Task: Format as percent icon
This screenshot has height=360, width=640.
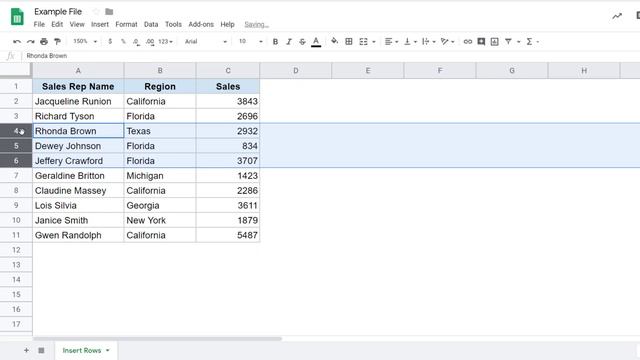Action: (x=123, y=42)
